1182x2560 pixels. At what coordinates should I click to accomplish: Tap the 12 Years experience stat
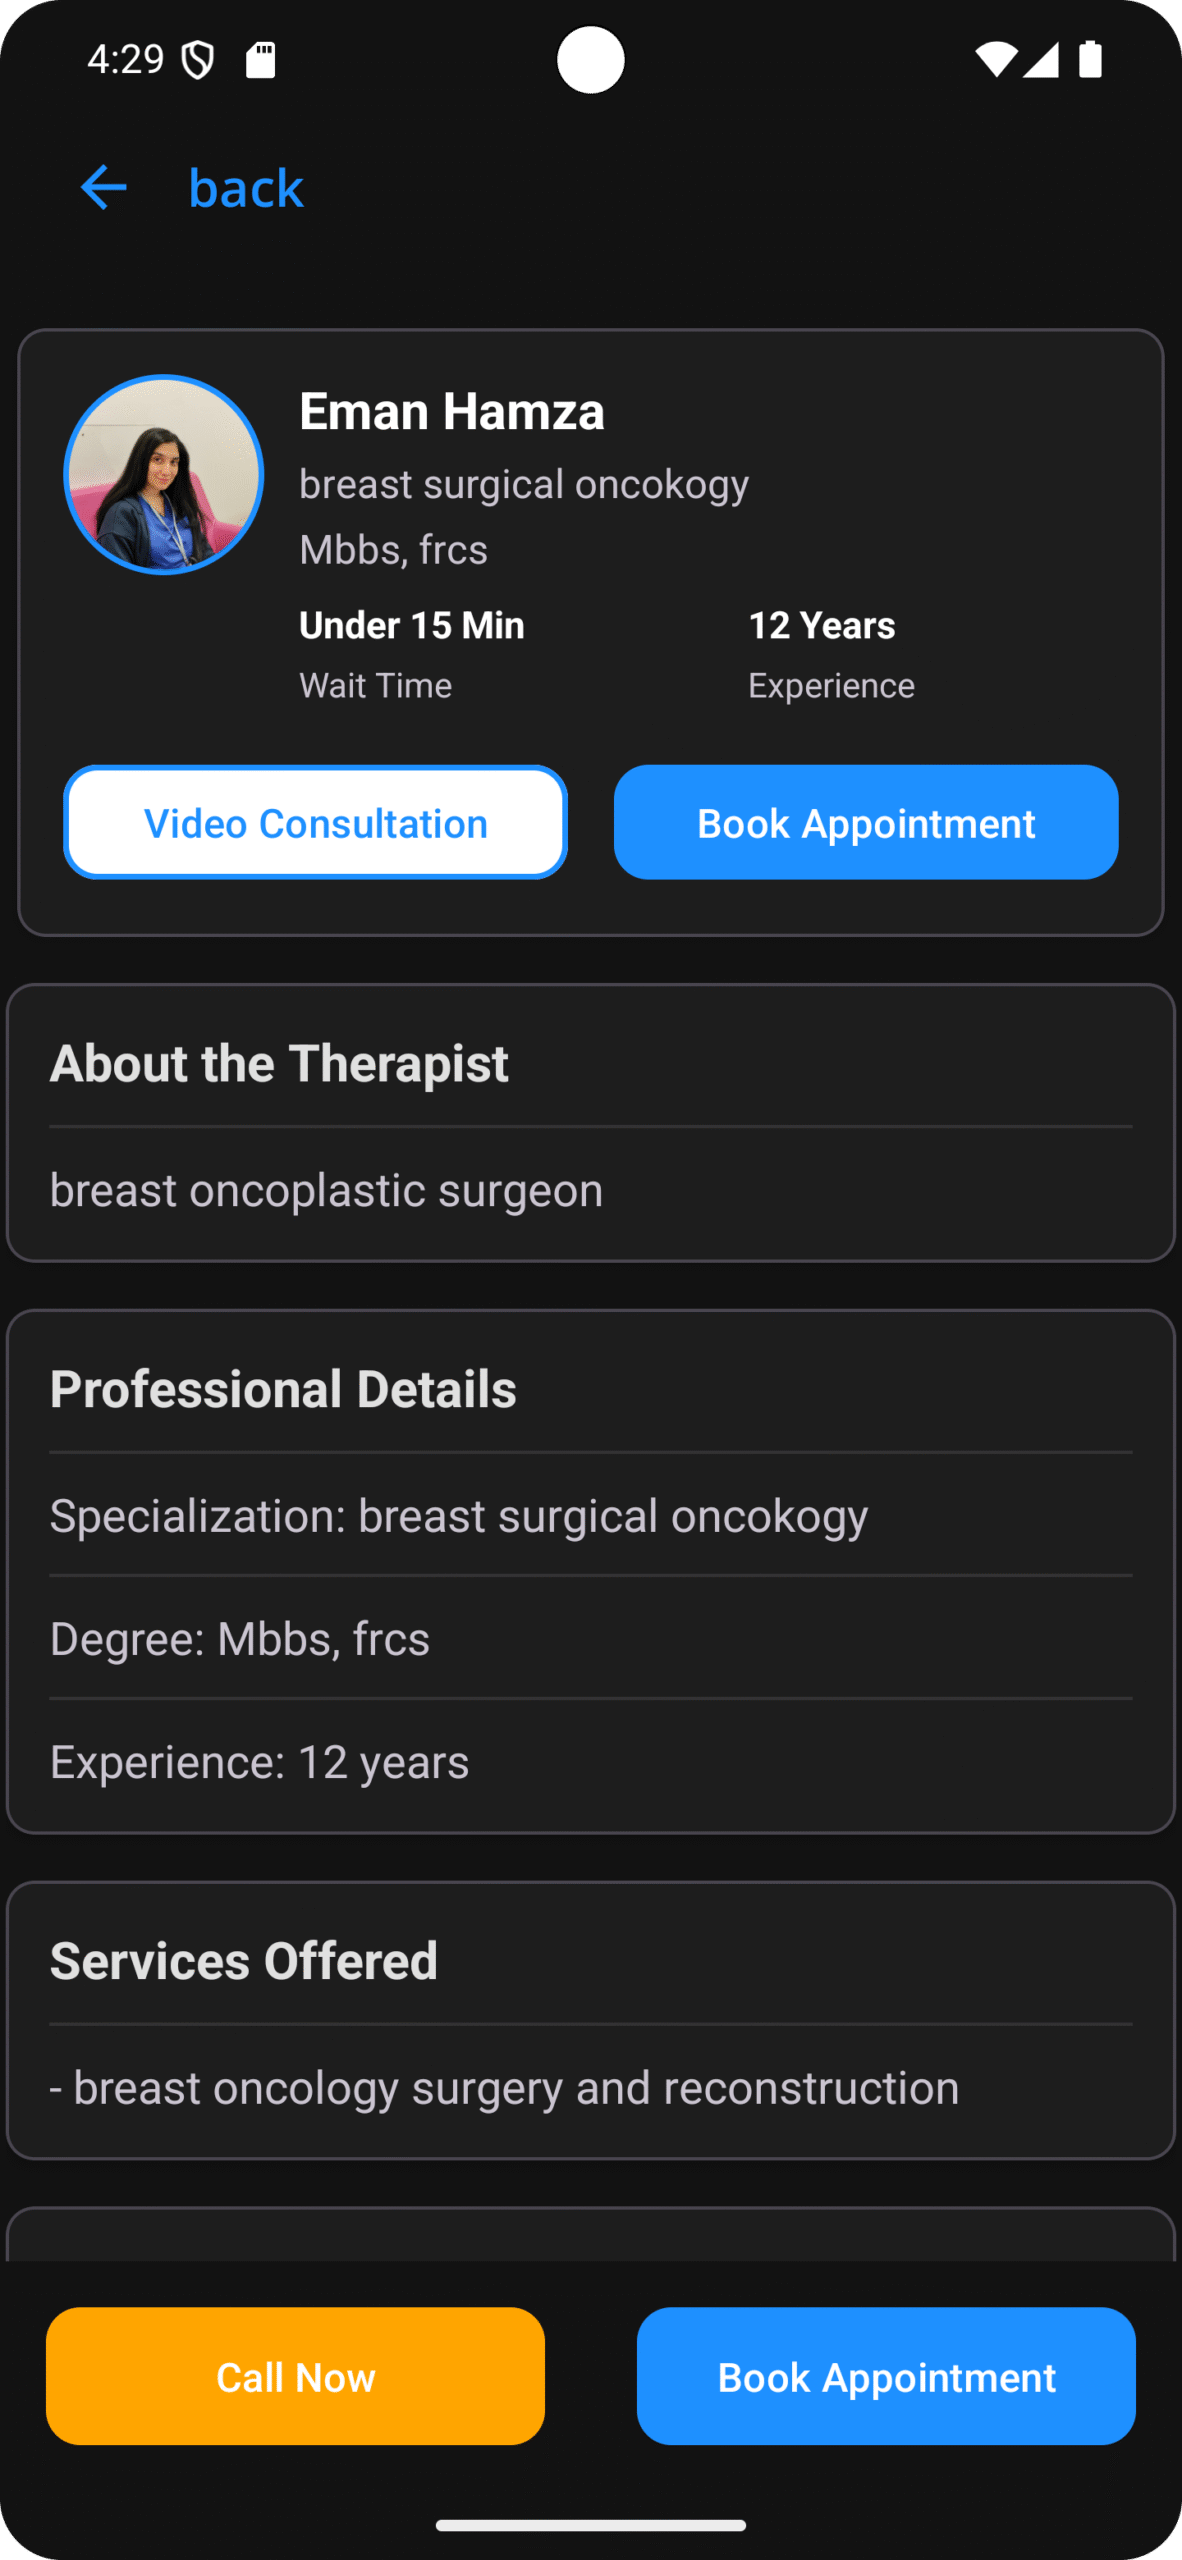[822, 626]
